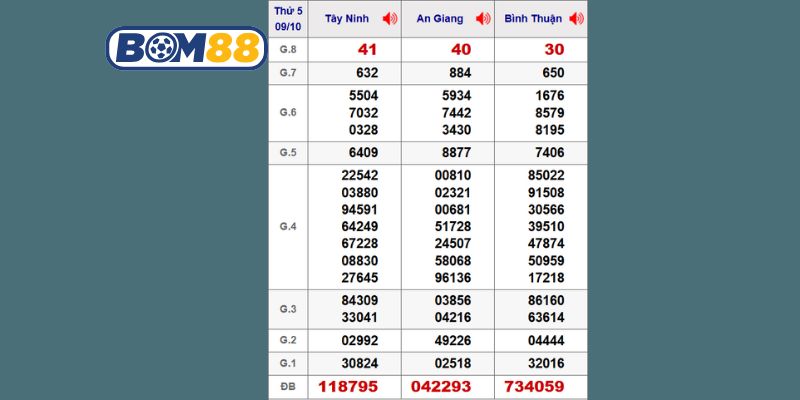The height and width of the screenshot is (400, 800).
Task: Select the G.7 prize row label
Action: [288, 73]
